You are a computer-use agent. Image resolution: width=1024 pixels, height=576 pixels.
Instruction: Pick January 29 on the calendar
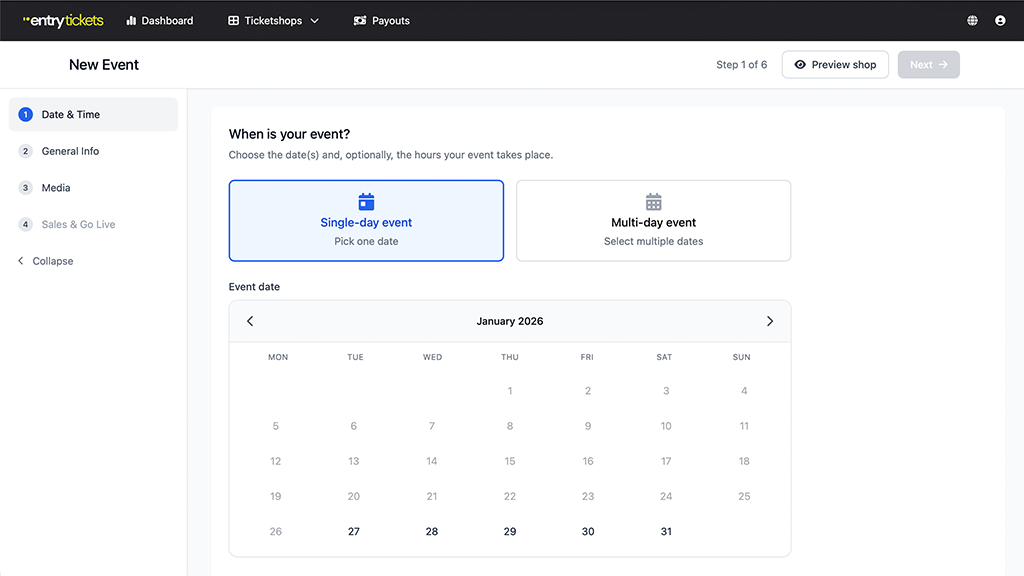pos(510,531)
